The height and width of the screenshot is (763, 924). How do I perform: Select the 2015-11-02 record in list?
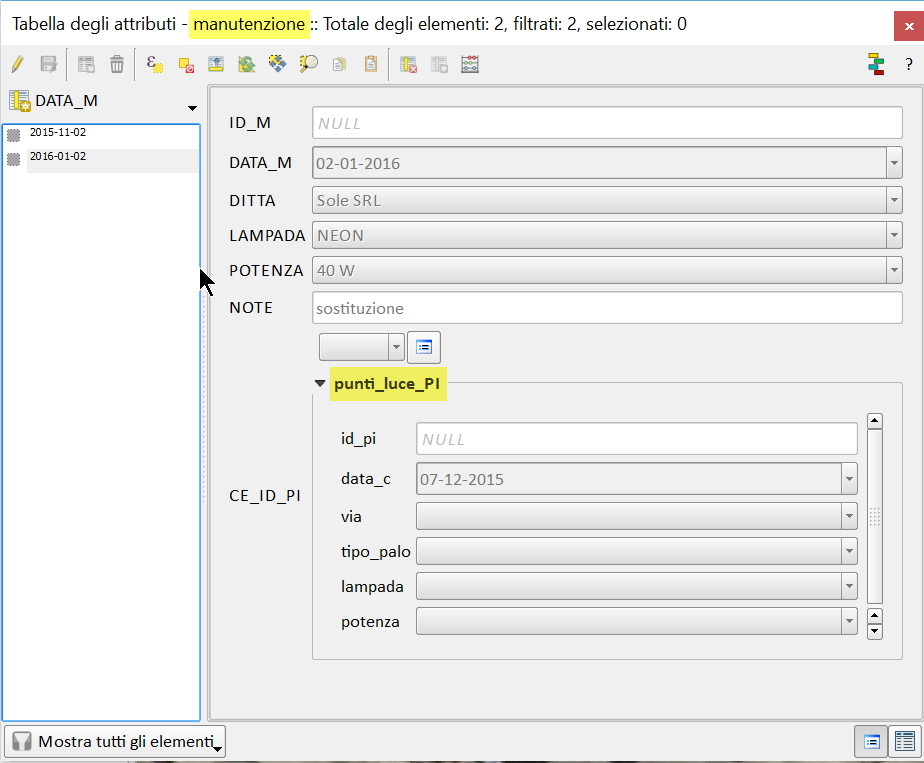point(58,133)
